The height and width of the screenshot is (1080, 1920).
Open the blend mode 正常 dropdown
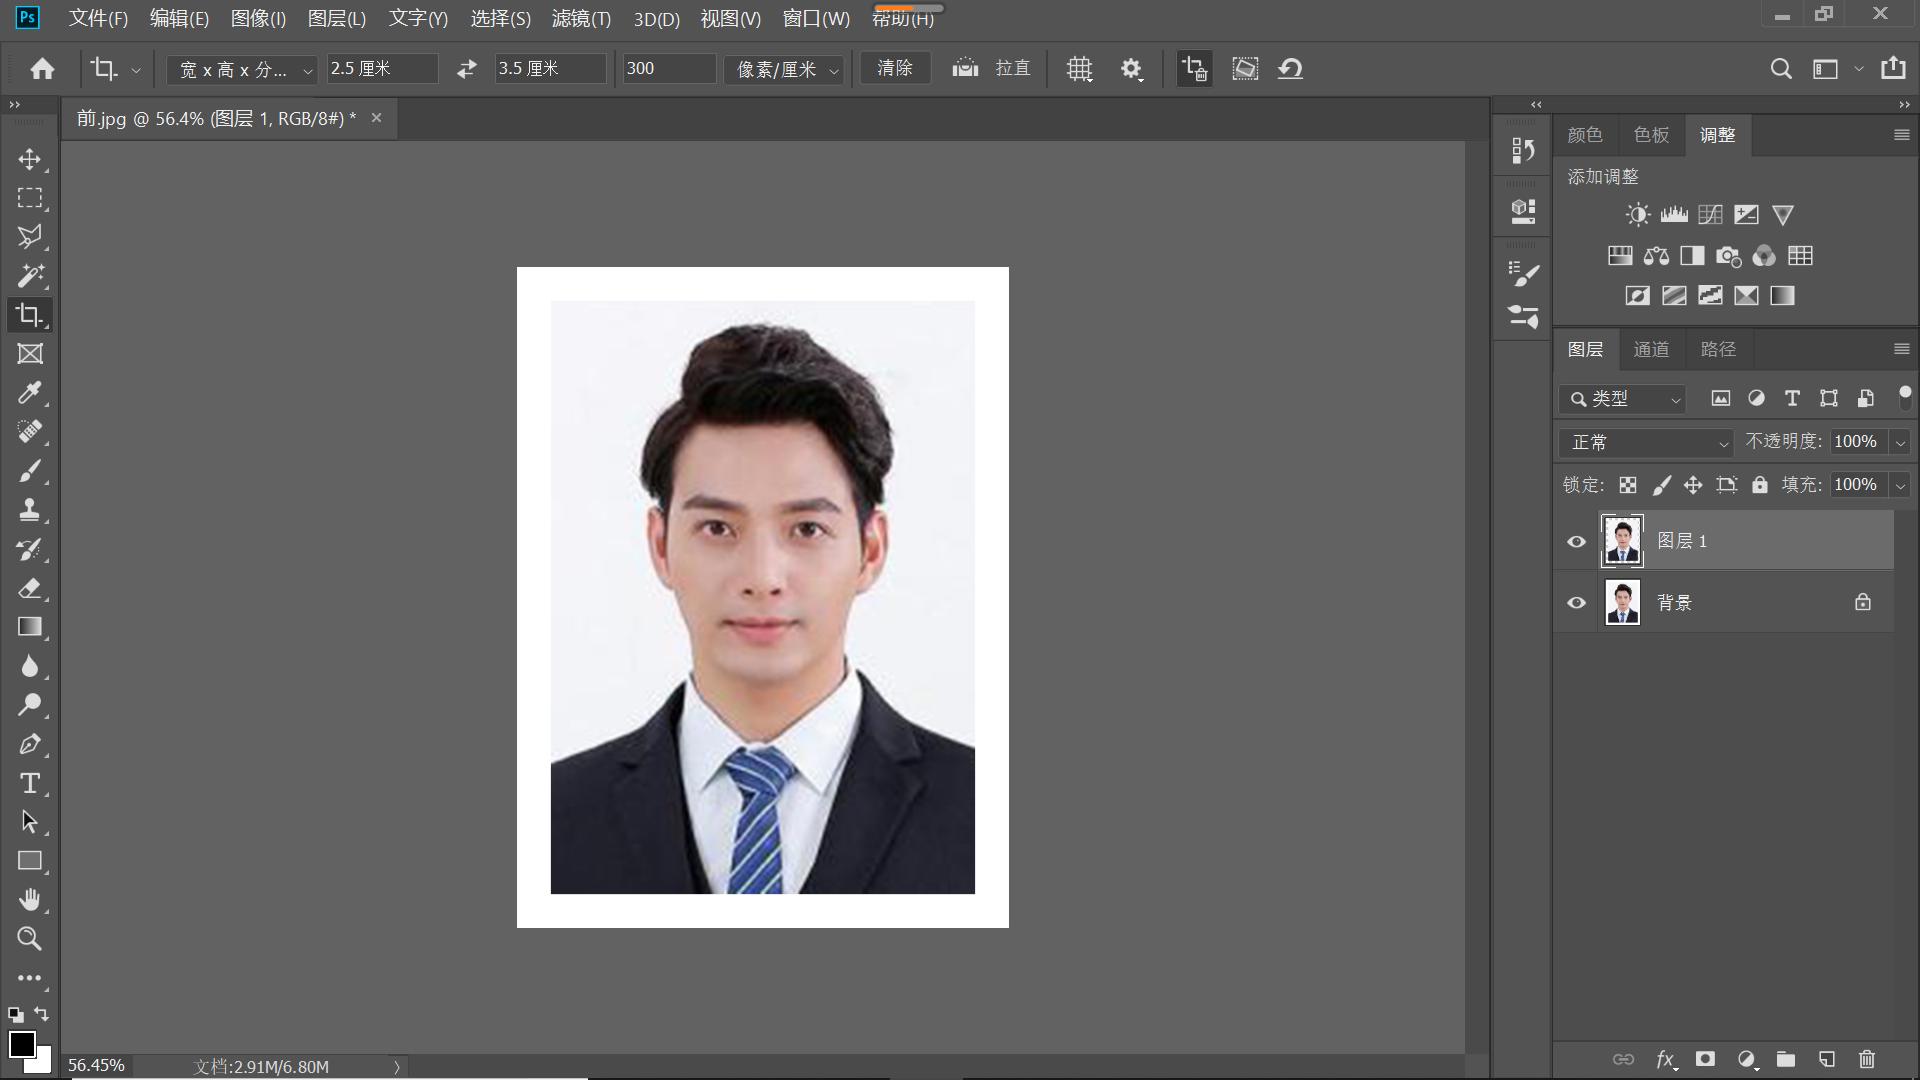(x=1646, y=442)
